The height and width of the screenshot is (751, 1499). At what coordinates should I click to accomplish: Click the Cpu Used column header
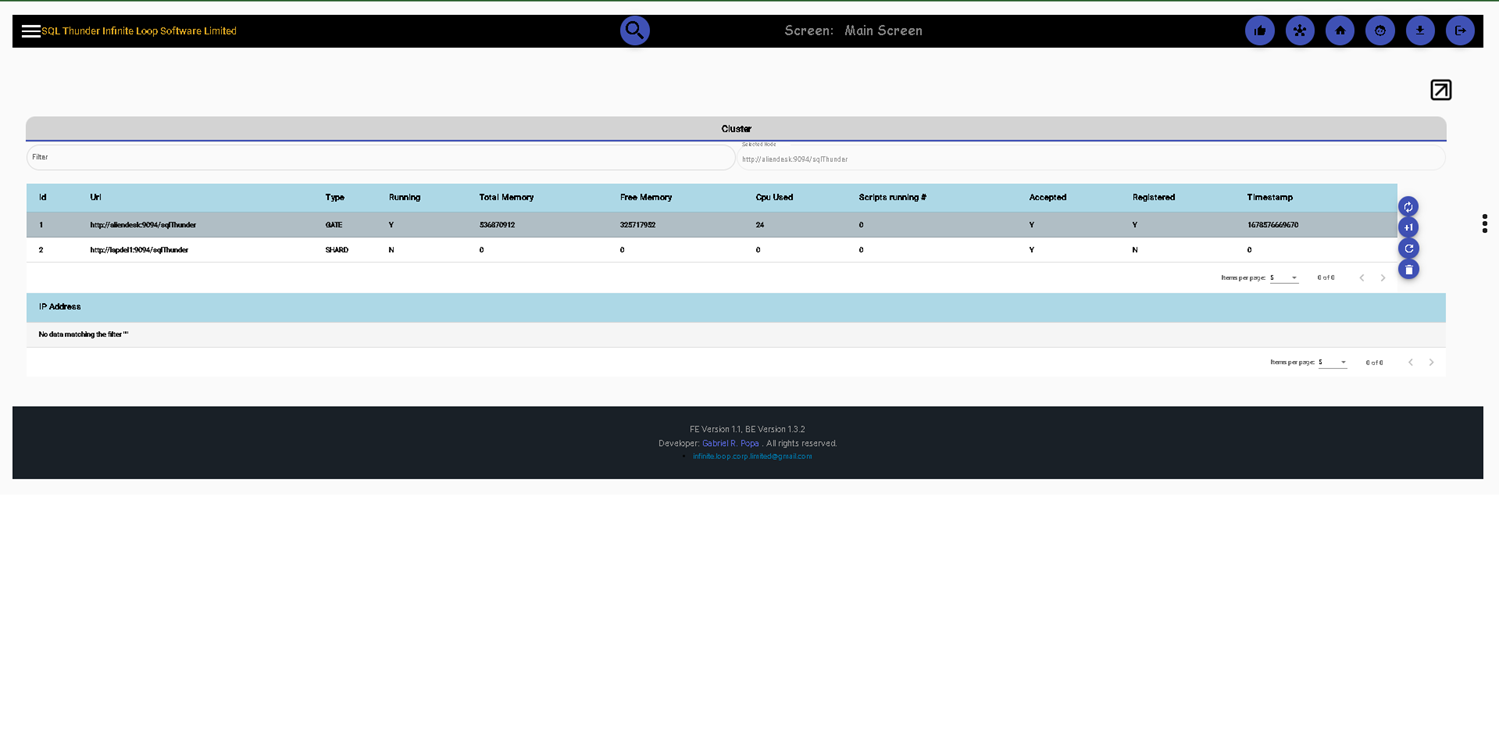775,197
